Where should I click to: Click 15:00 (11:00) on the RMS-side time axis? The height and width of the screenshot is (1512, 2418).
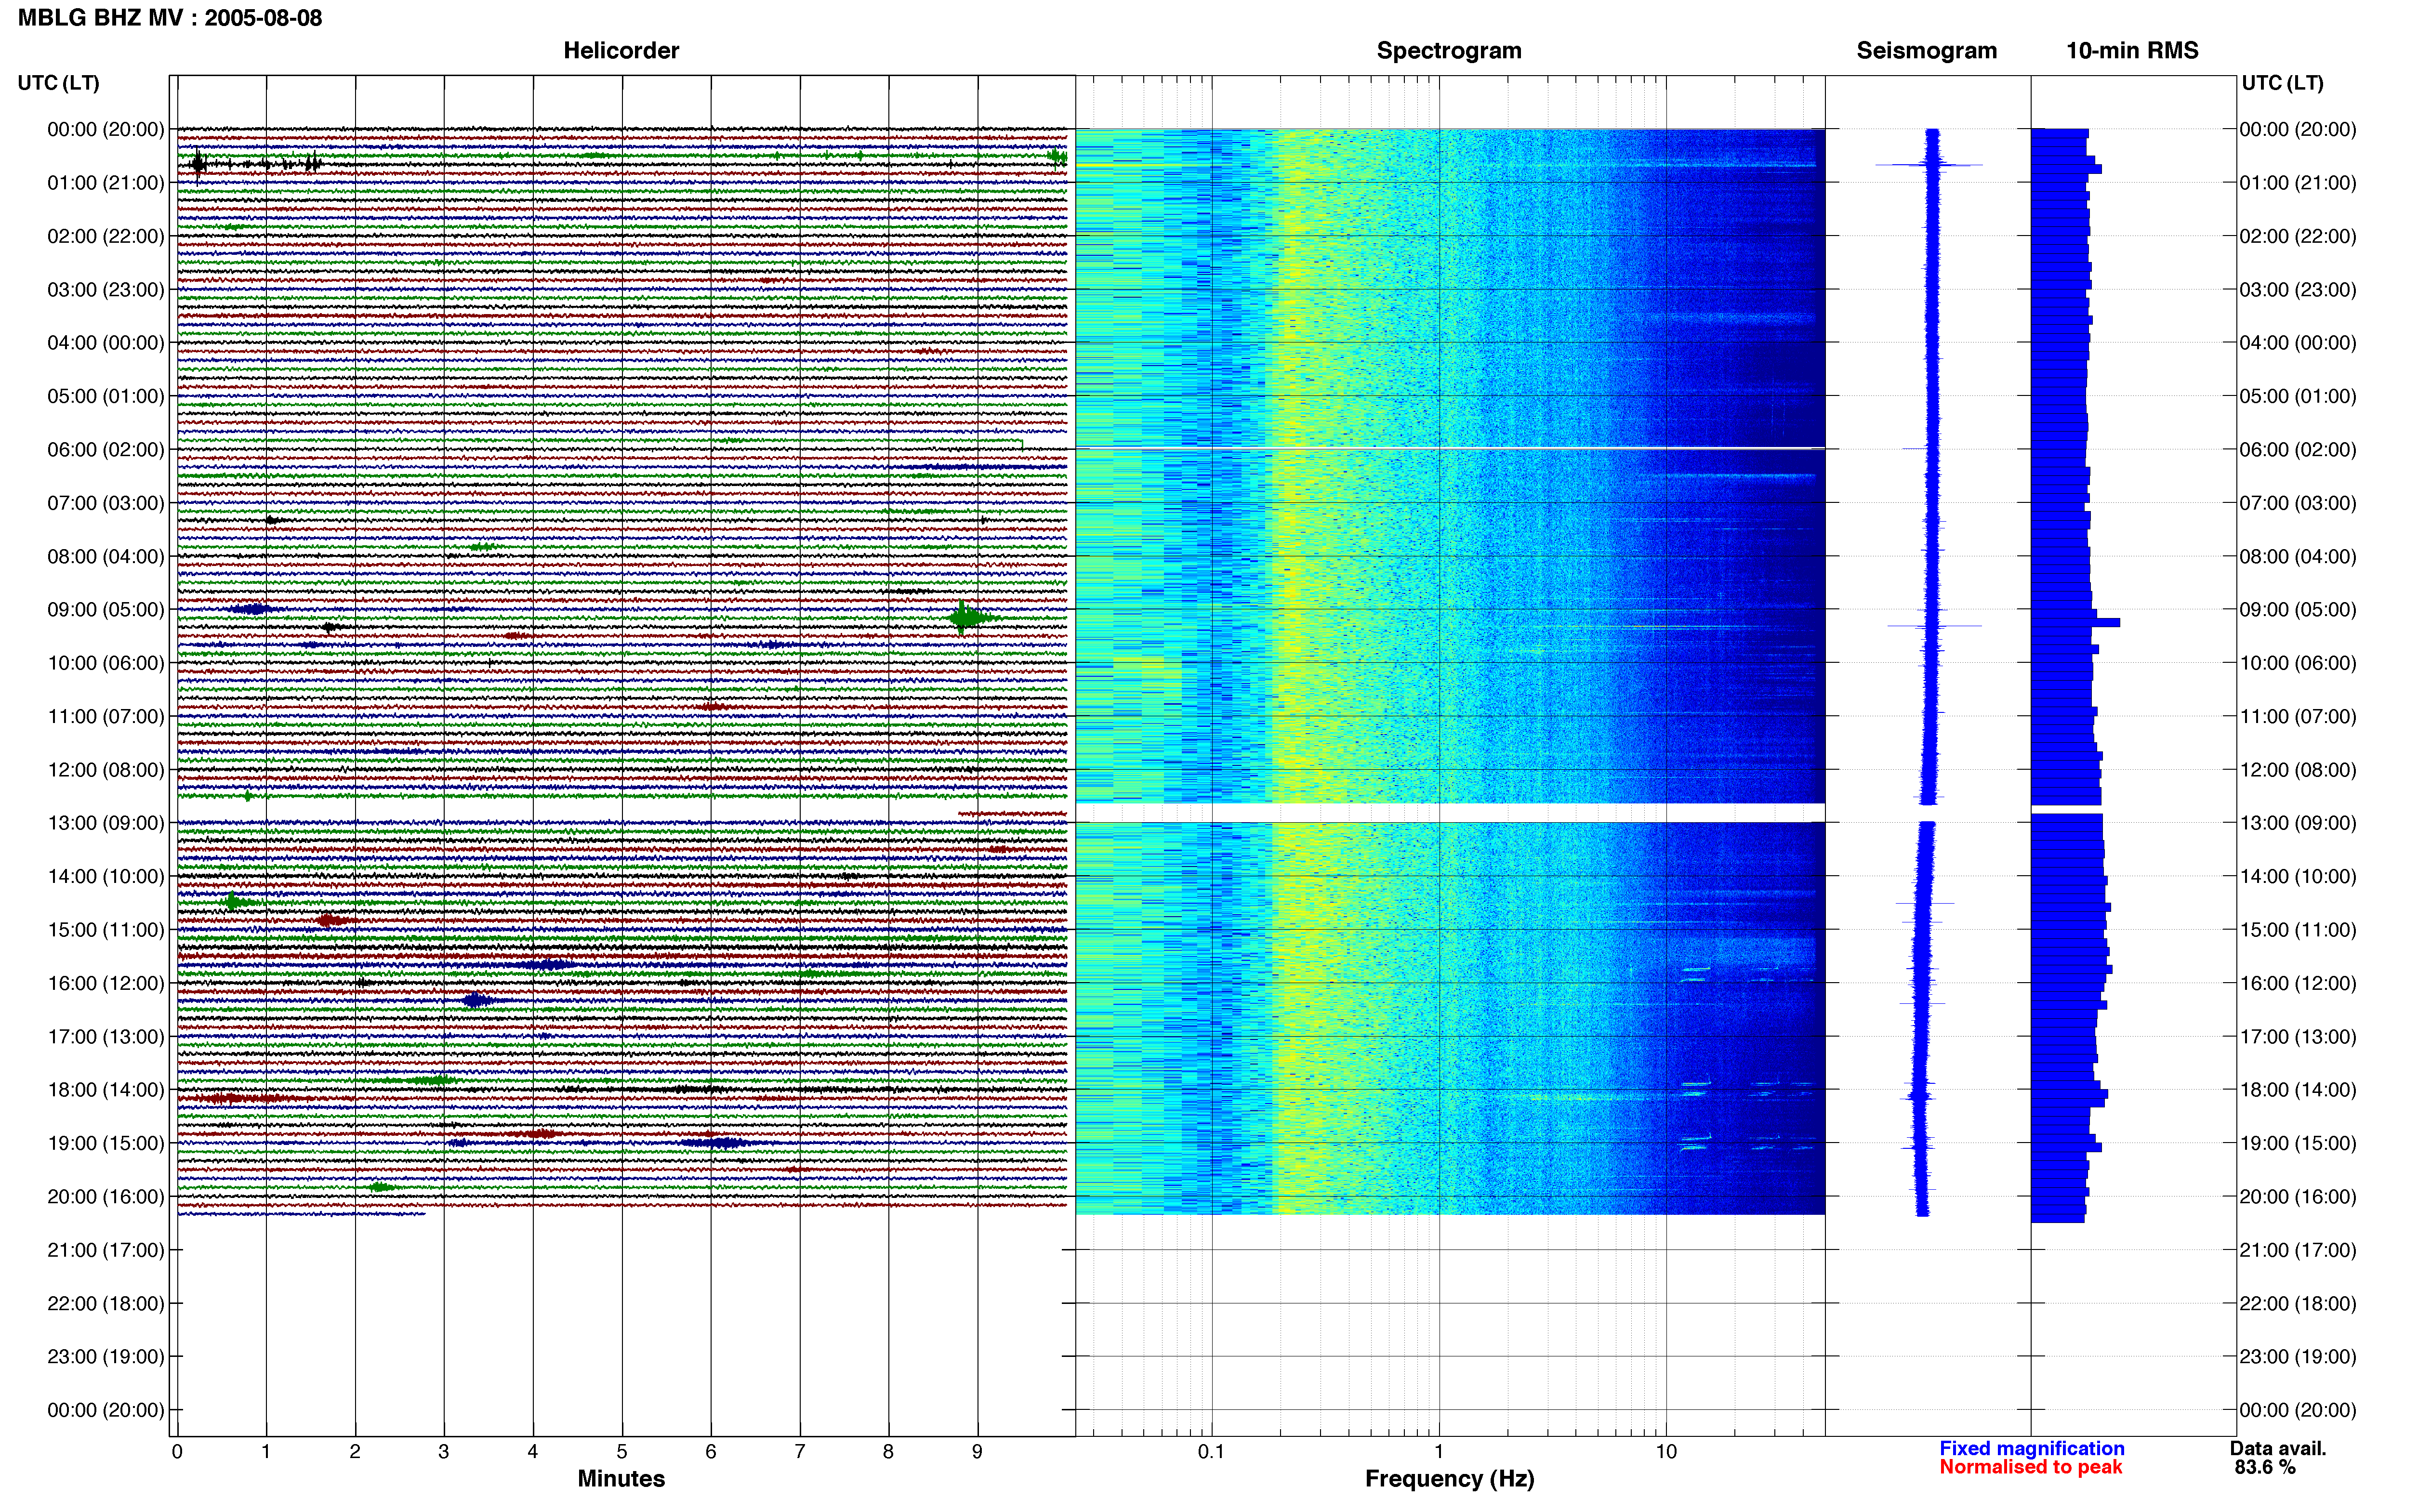point(2298,930)
